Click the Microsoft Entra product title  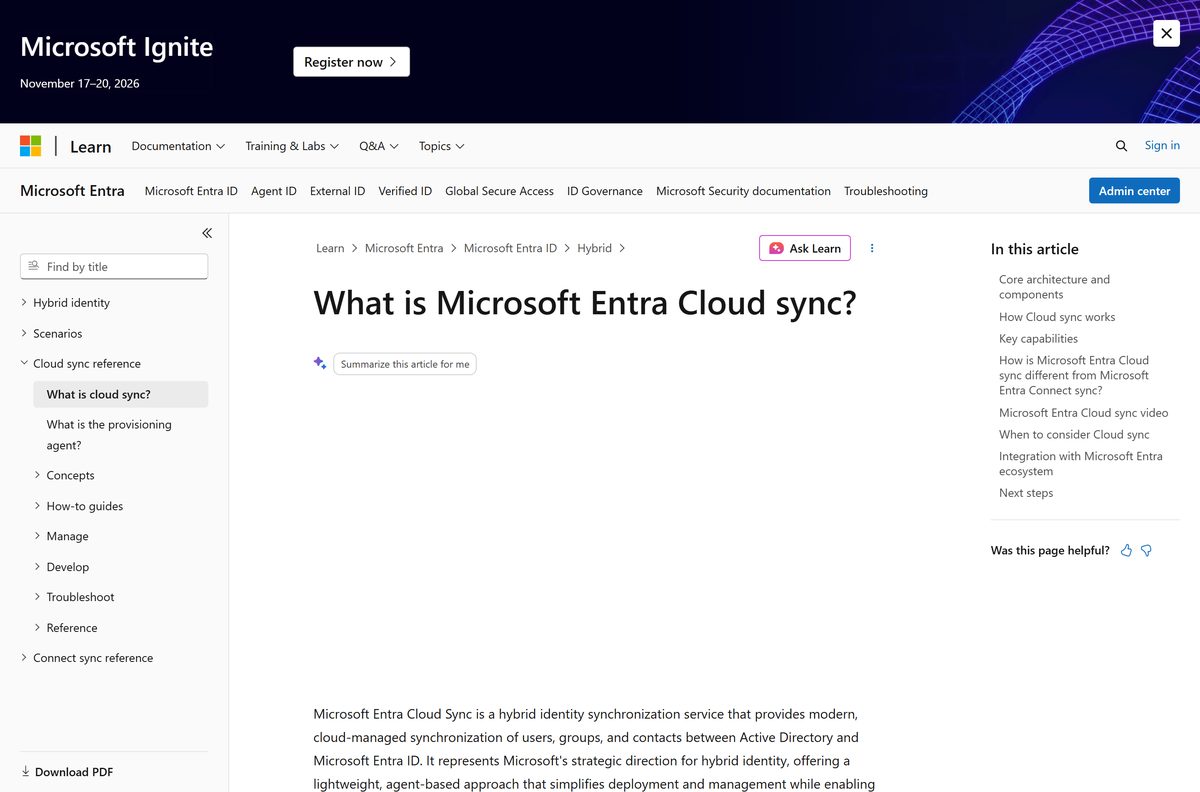pos(72,191)
